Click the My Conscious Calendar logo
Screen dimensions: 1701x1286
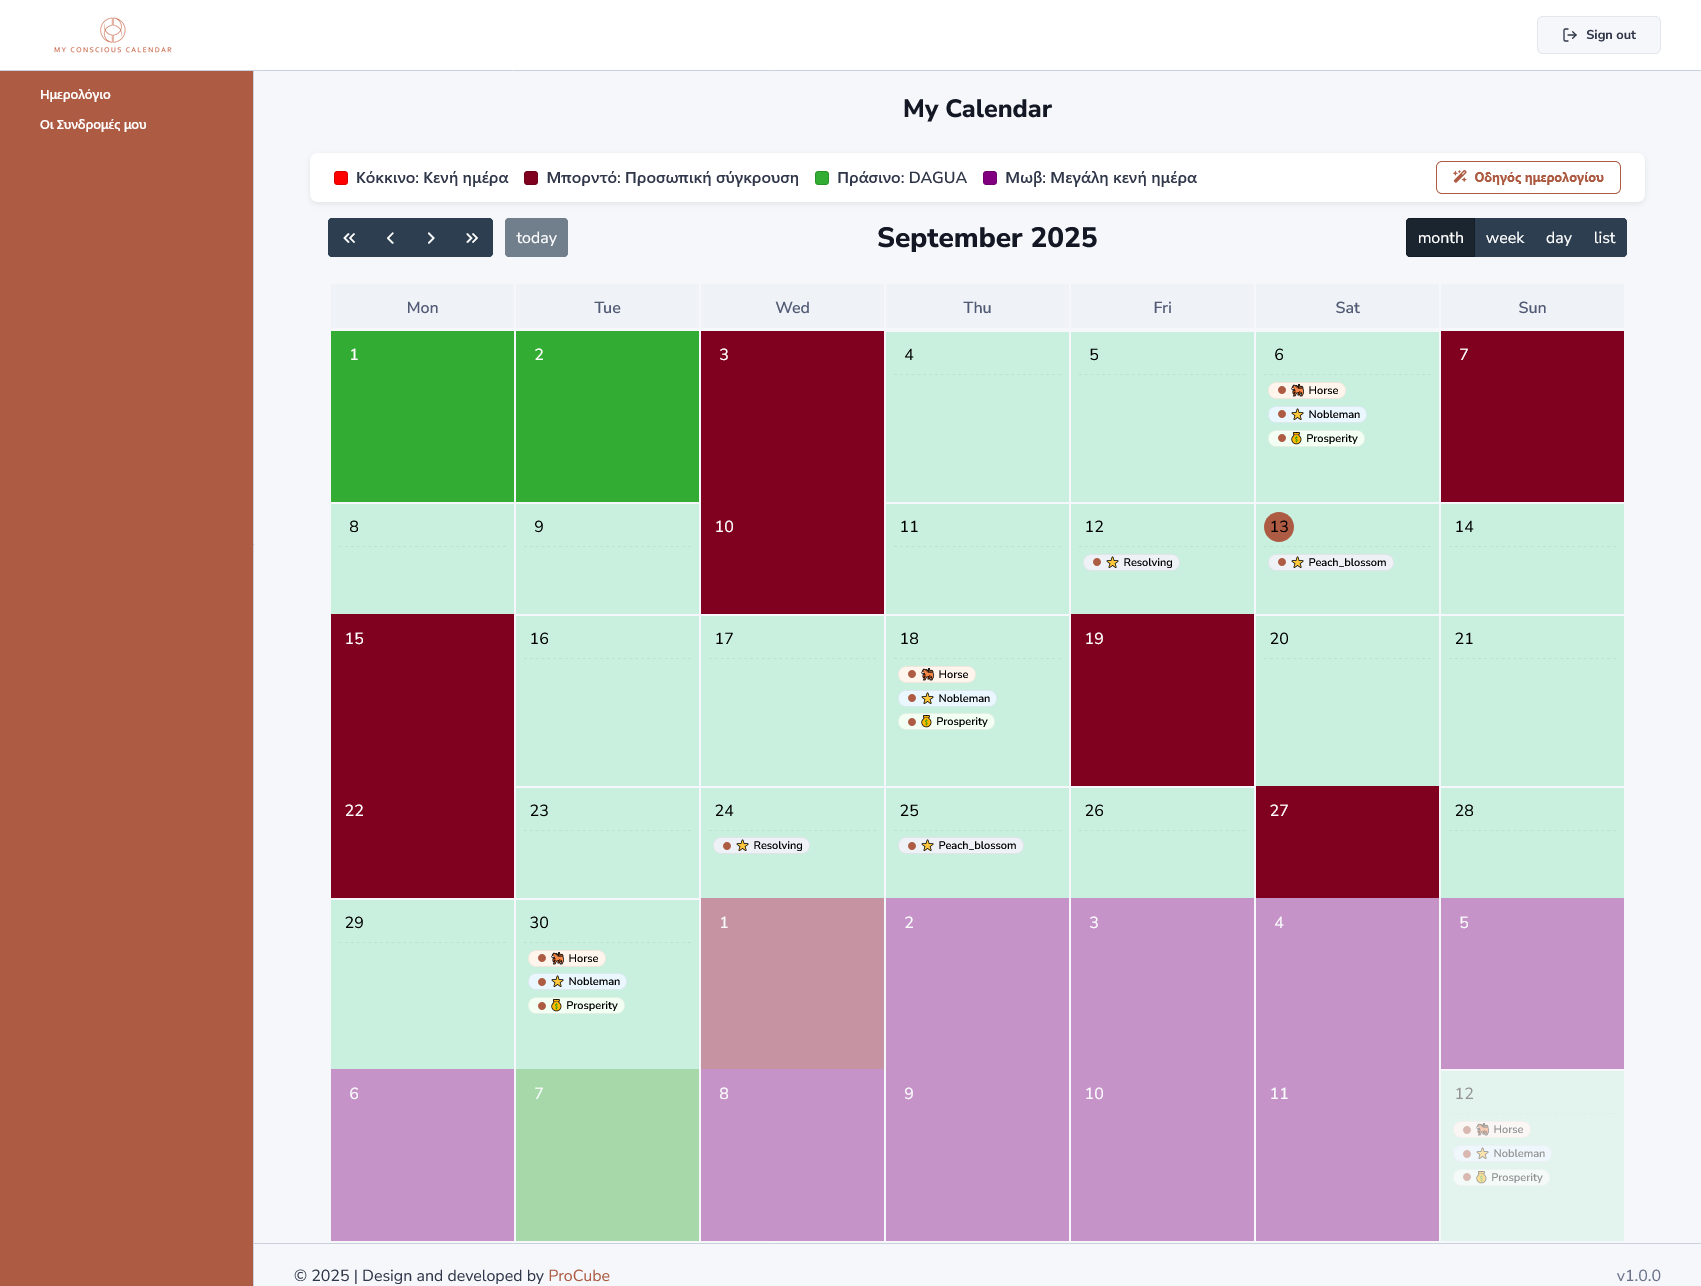coord(113,35)
